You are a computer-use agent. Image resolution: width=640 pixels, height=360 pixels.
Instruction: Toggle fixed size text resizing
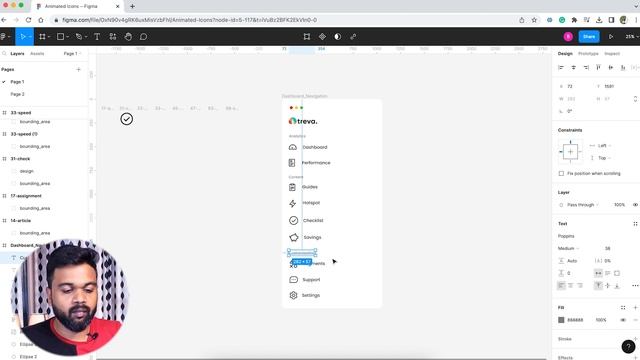point(617,273)
